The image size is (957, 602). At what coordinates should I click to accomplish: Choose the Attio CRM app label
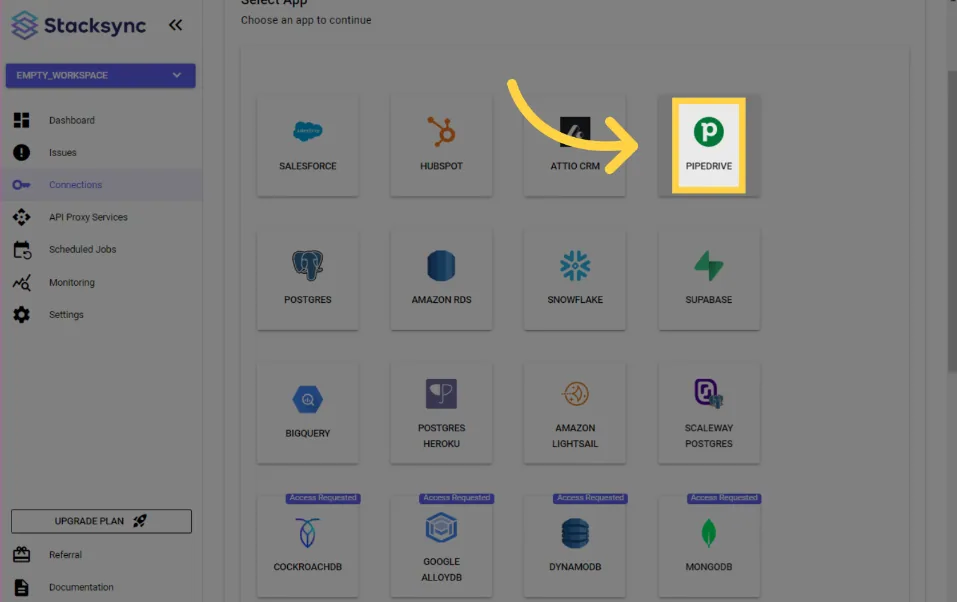click(x=575, y=166)
